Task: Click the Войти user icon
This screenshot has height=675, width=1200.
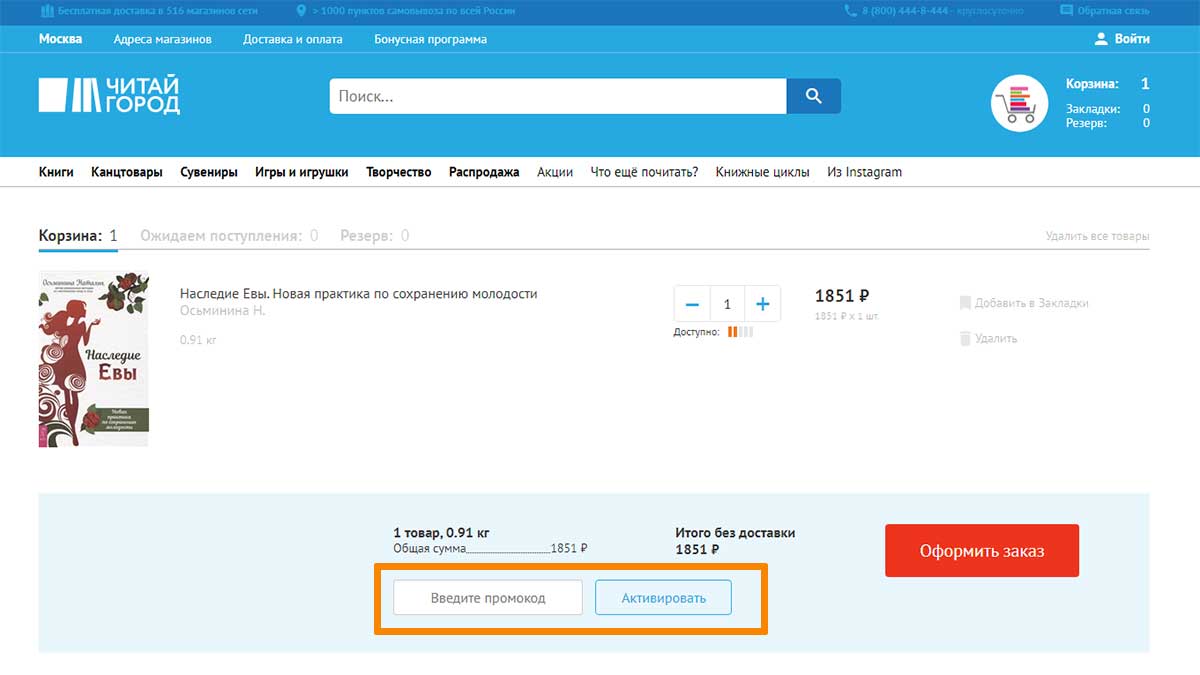Action: click(x=1101, y=39)
